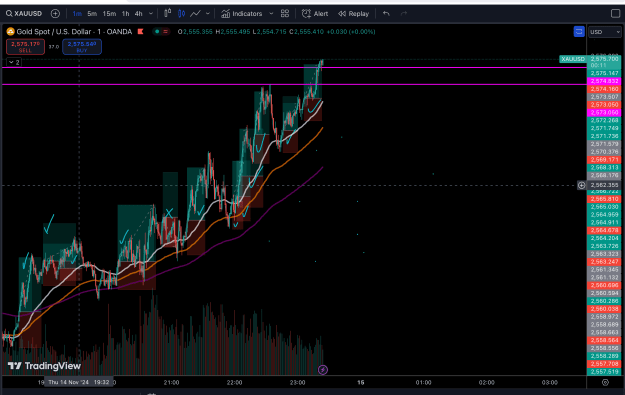Image resolution: width=625 pixels, height=395 pixels.
Task: Select the line chart style icon
Action: click(195, 14)
